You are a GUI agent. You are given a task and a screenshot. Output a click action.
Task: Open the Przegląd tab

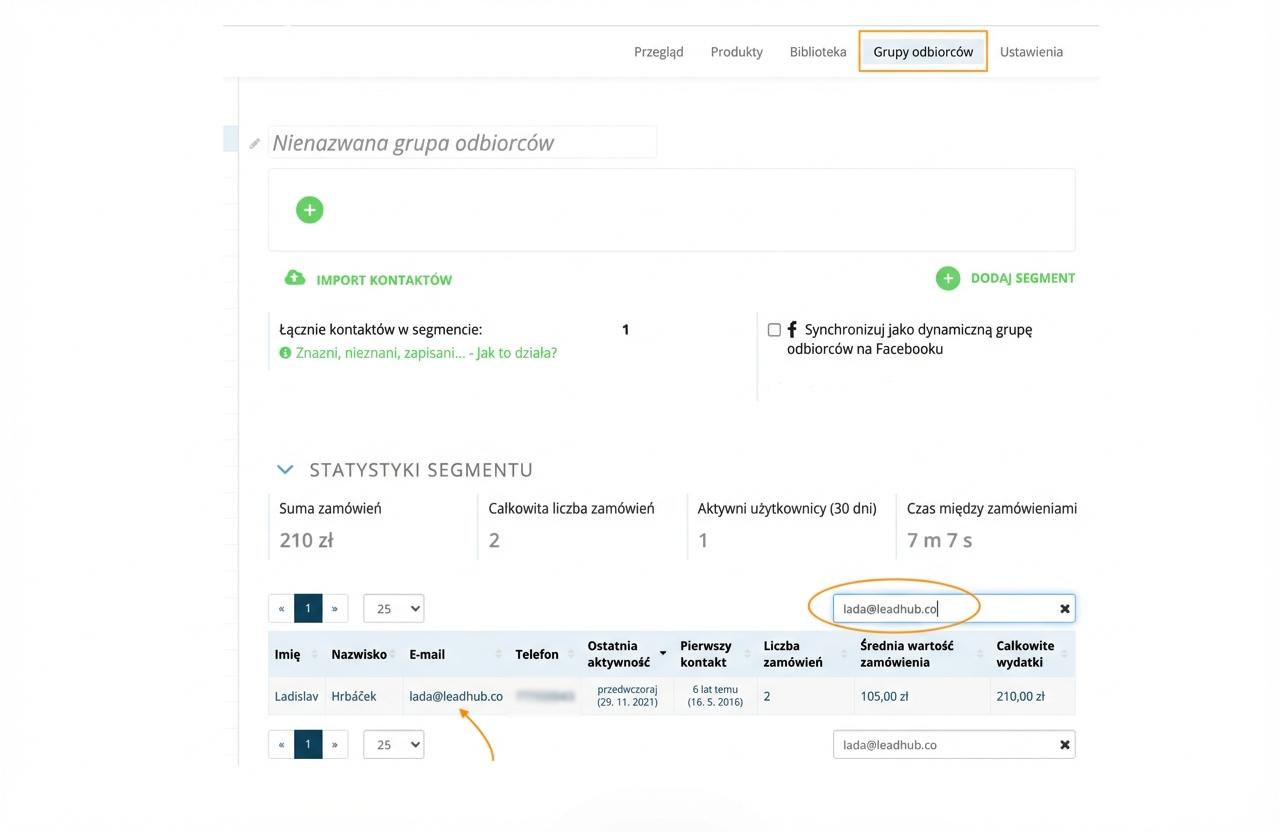(x=659, y=52)
